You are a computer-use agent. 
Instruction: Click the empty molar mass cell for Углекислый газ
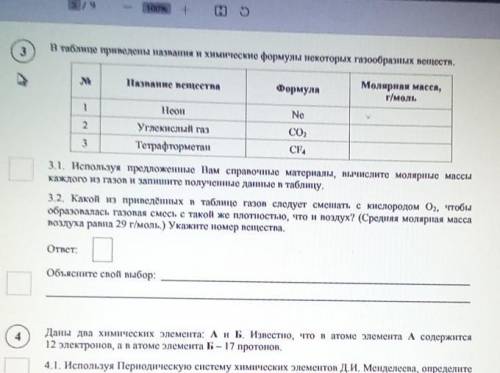click(401, 135)
